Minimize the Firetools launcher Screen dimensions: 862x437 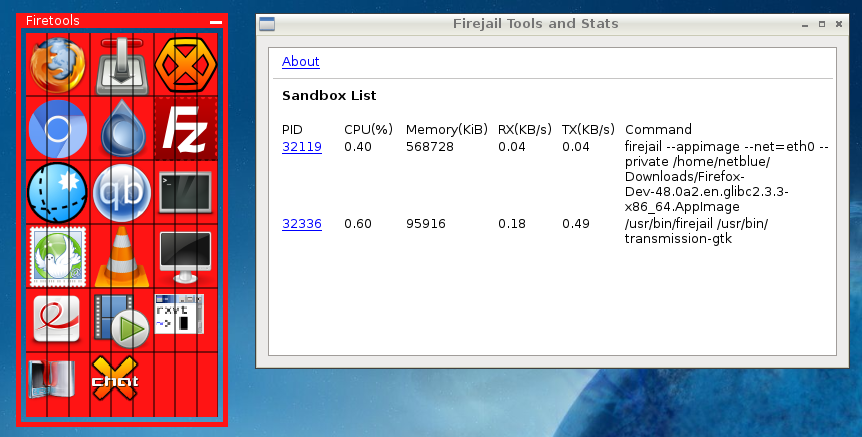[216, 23]
